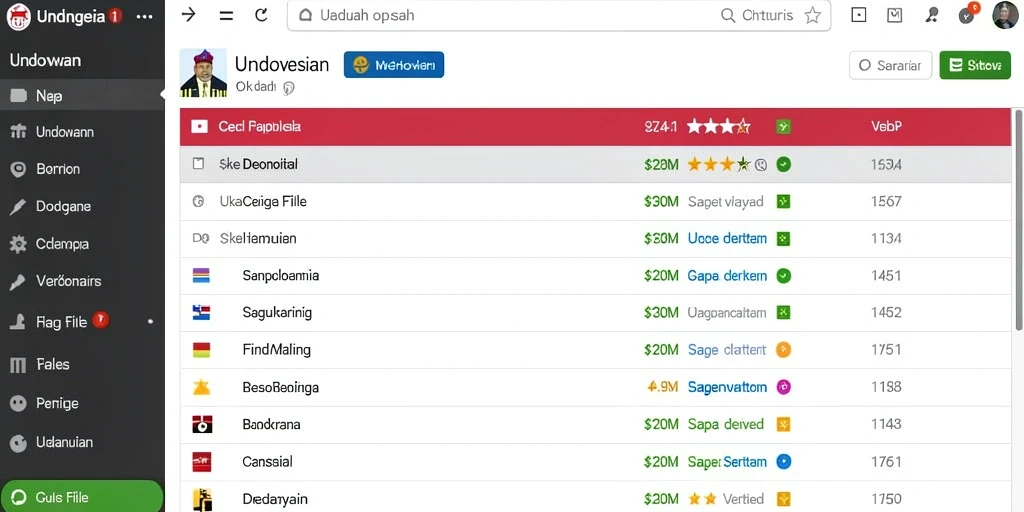Open the three-dot menu beside Undngeia
This screenshot has height=512, width=1024.
[x=144, y=17]
